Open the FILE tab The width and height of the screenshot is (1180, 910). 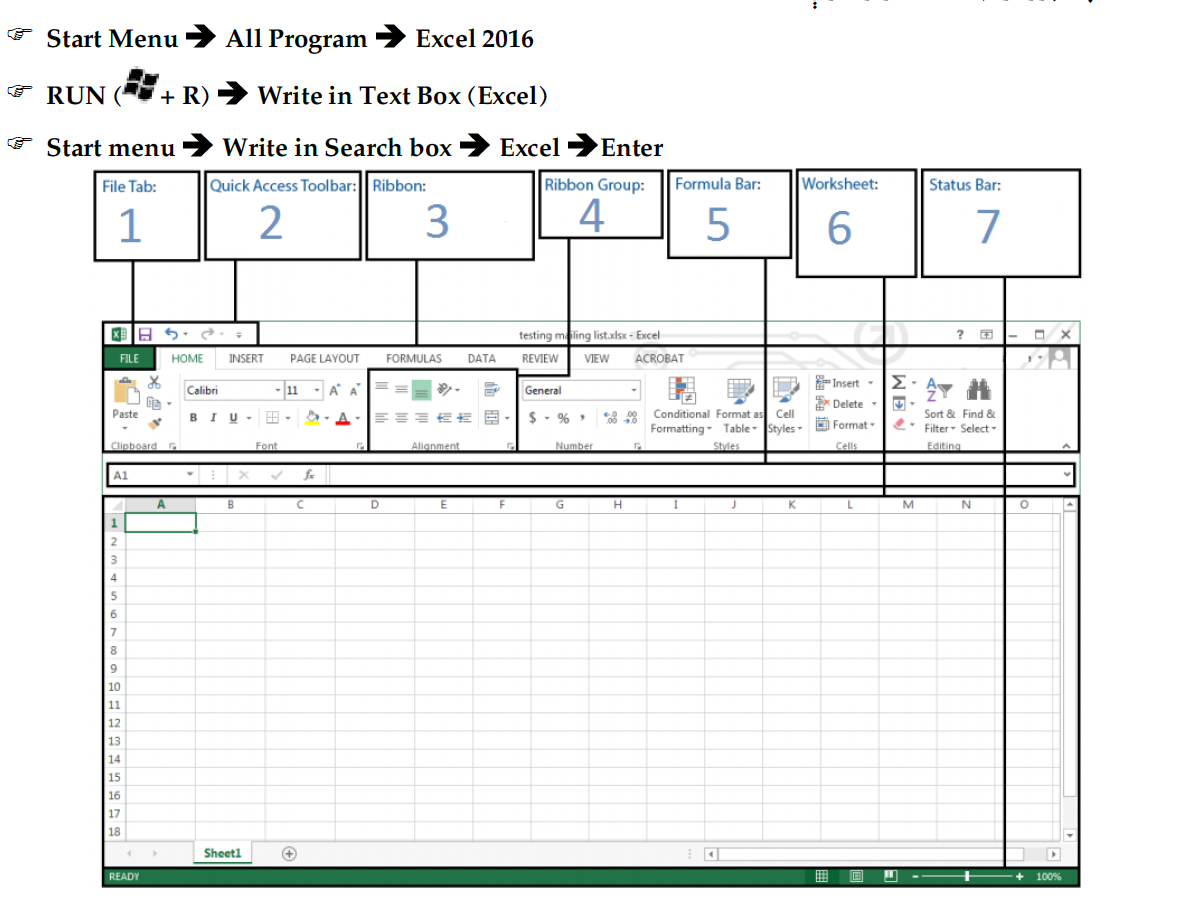129,358
